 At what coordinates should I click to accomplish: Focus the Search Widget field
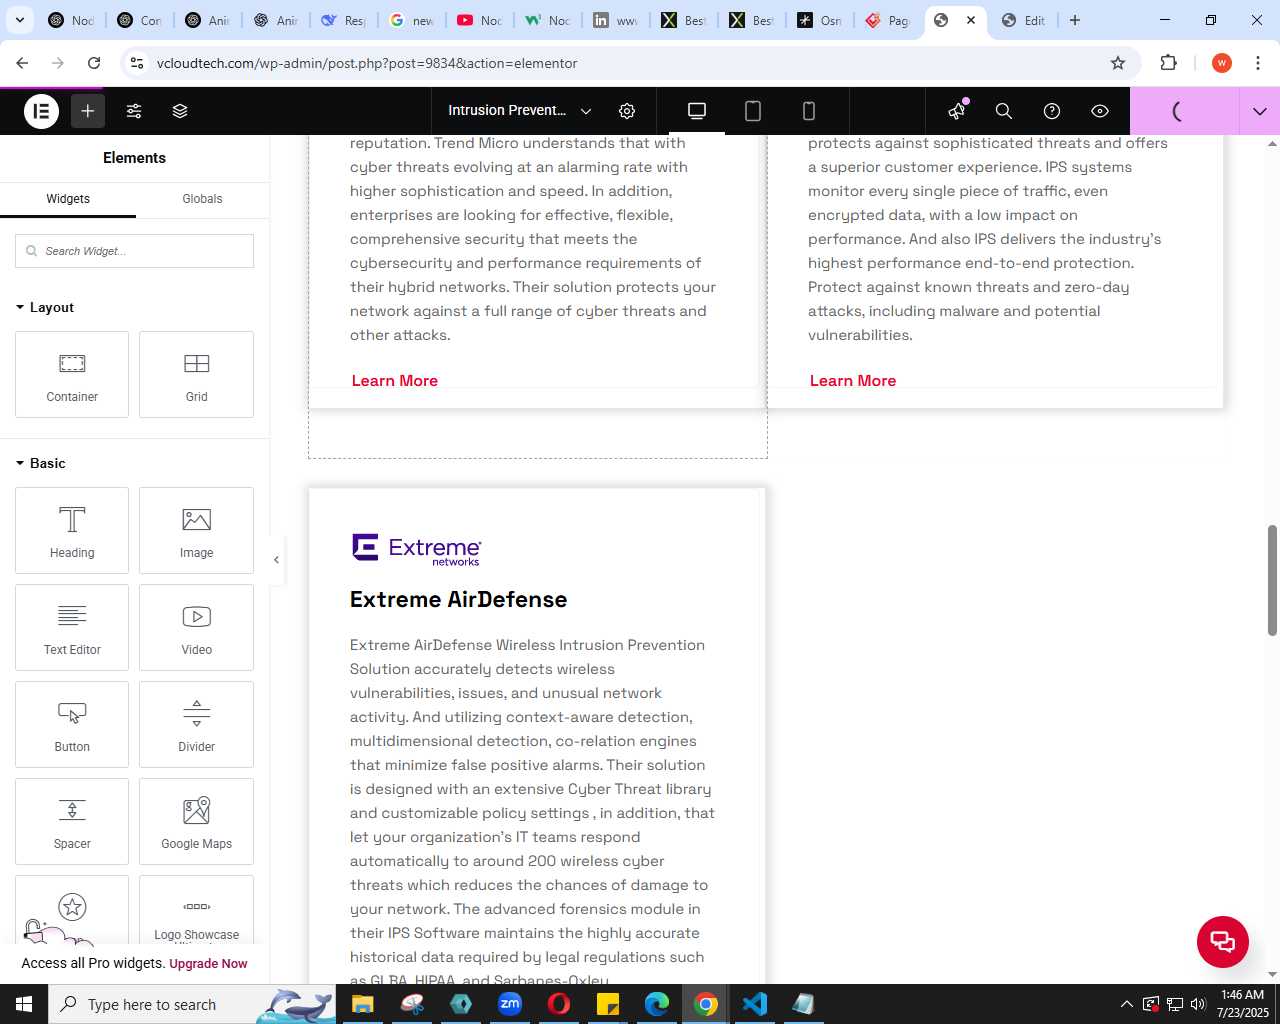(134, 251)
